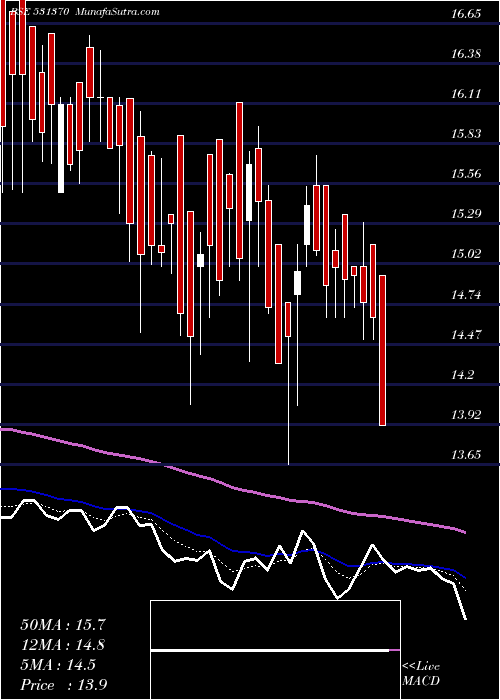This screenshot has width=500, height=700.
Task: Click the white candle body near the 15.02 gridline
Action: [201, 260]
